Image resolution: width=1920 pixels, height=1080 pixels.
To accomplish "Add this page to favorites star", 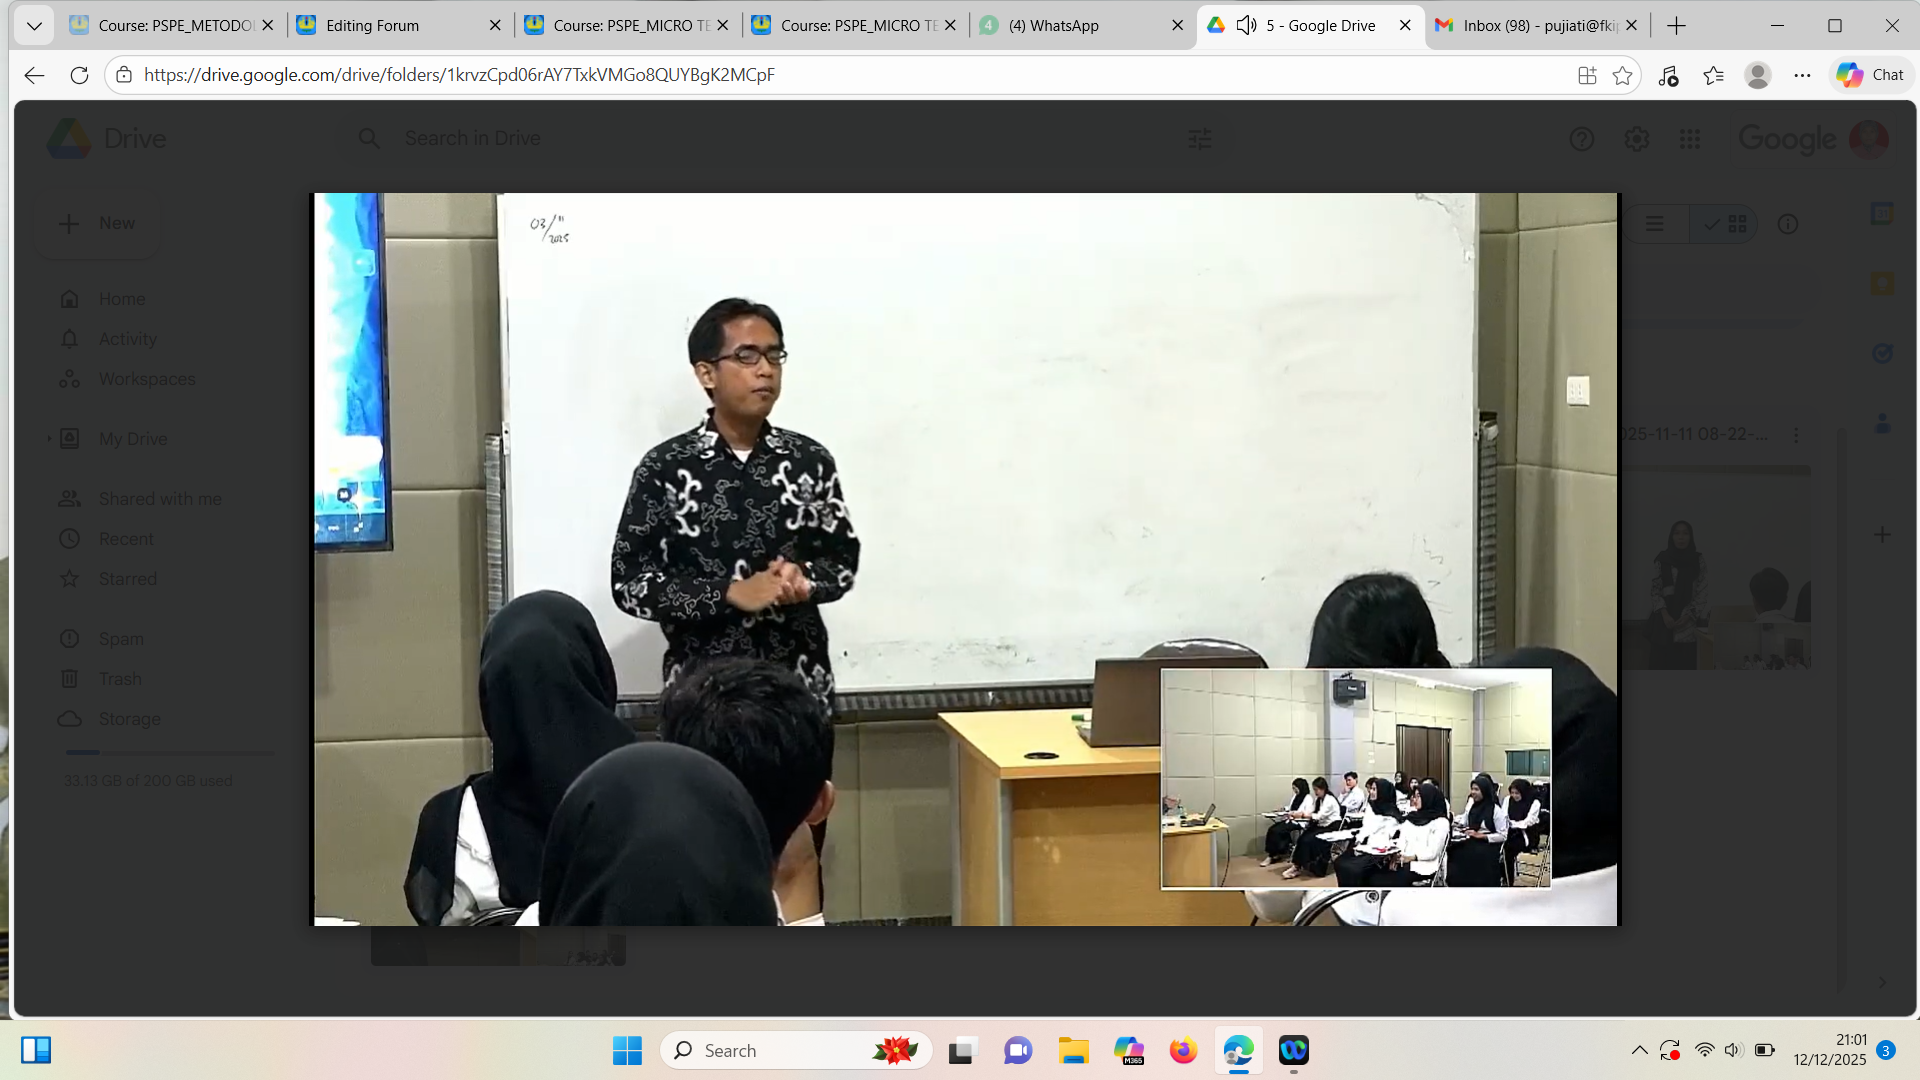I will 1622,75.
